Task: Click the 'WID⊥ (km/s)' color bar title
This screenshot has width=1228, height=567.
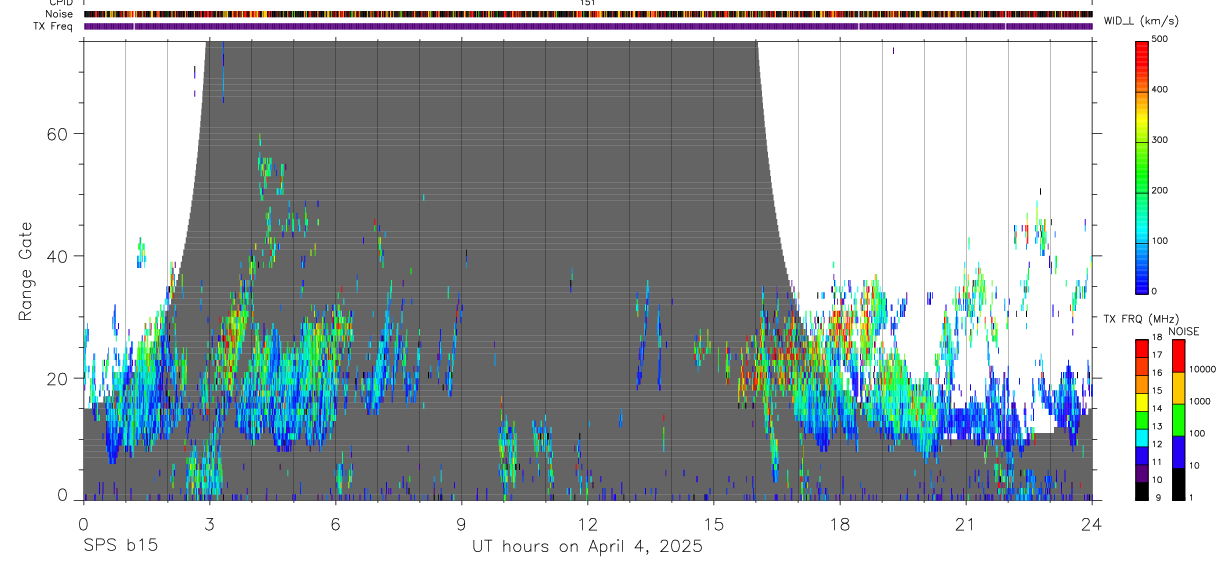Action: coord(1140,21)
